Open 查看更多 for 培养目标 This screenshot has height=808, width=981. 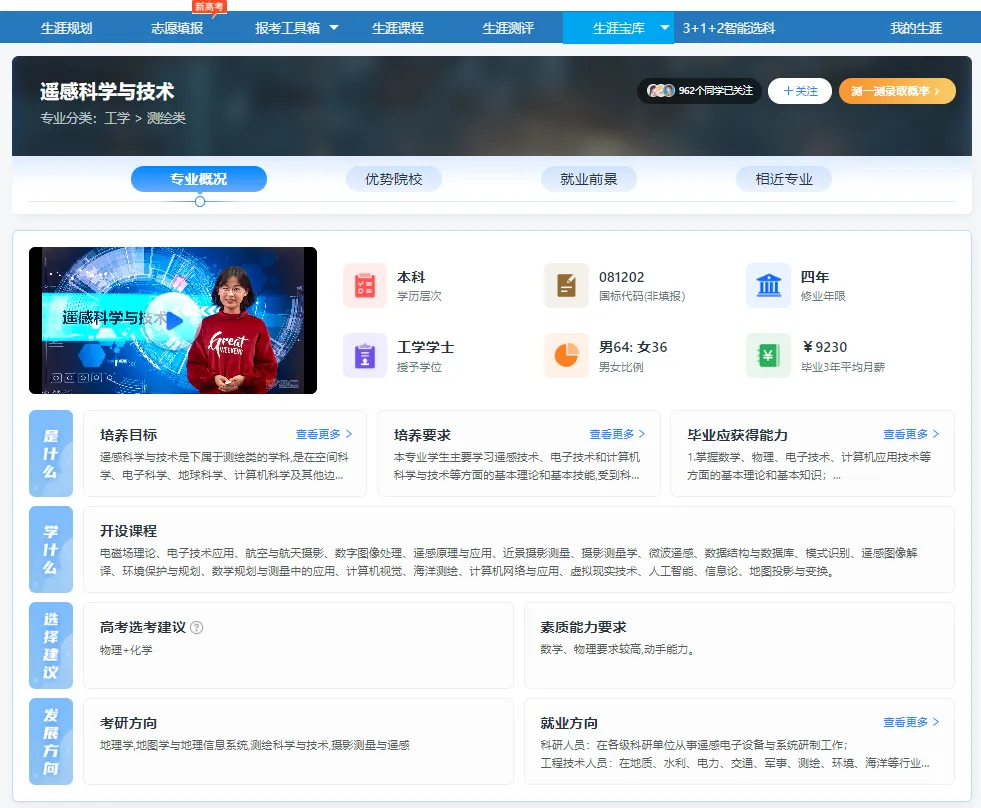click(323, 434)
